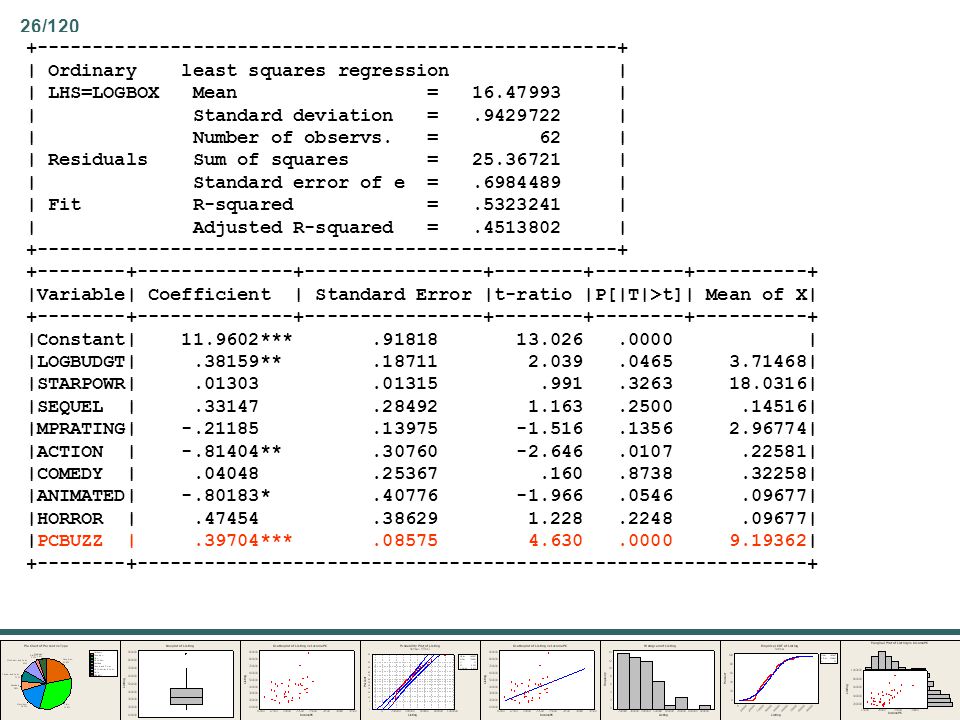Viewport: 960px width, 720px height.
Task: Select PCBUZZ mean value 9.19362
Action: 768,541
